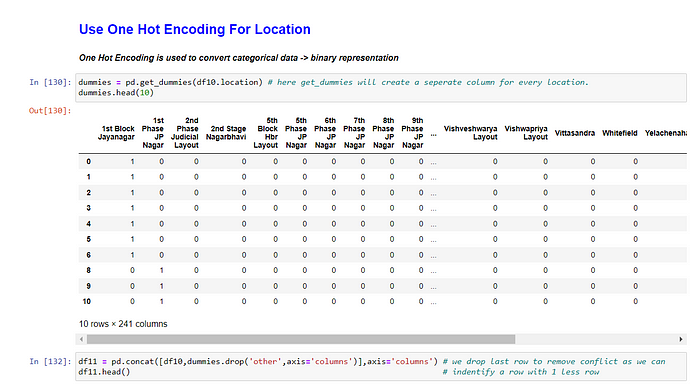
Task: Click the 'df11.head()' code line
Action: 104,372
